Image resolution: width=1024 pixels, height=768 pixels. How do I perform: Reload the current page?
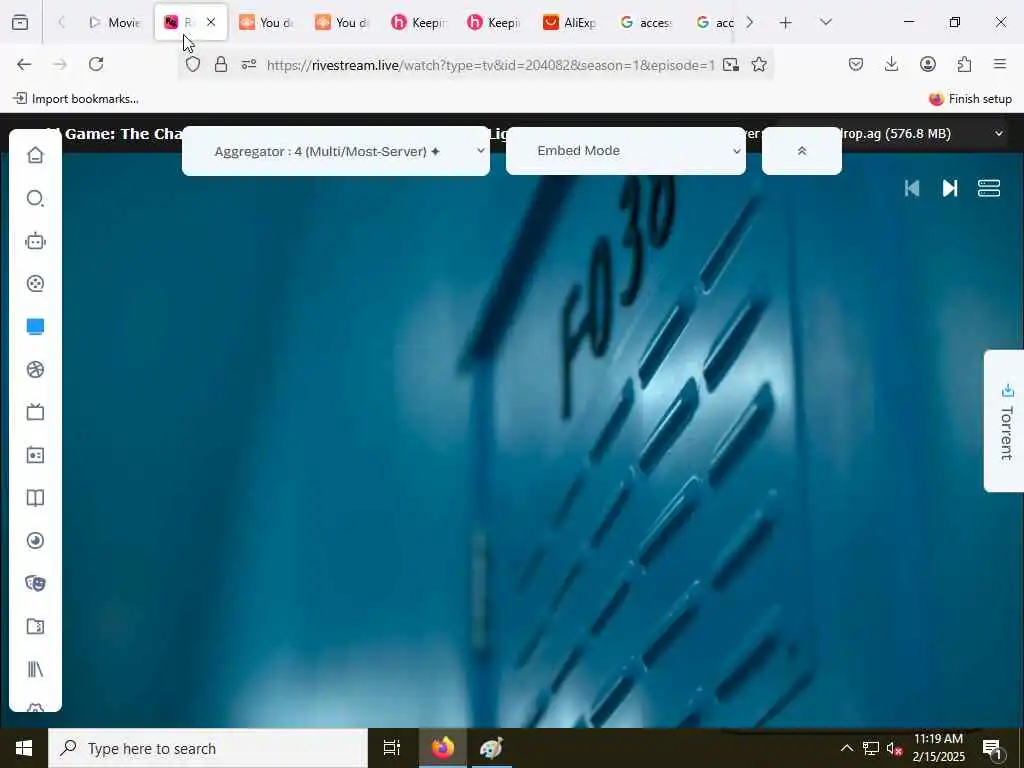tap(96, 64)
